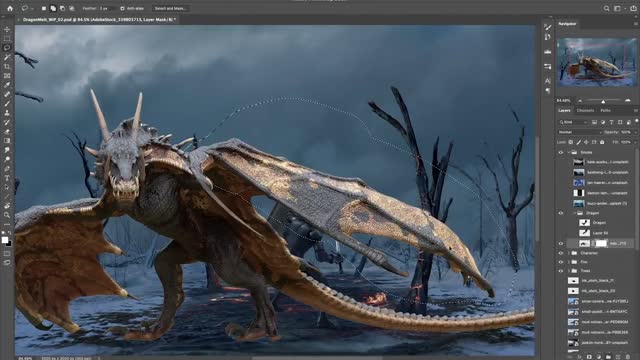Viewport: 640px width, 360px height.
Task: Collapse the Dragon group
Action: pyautogui.click(x=575, y=213)
